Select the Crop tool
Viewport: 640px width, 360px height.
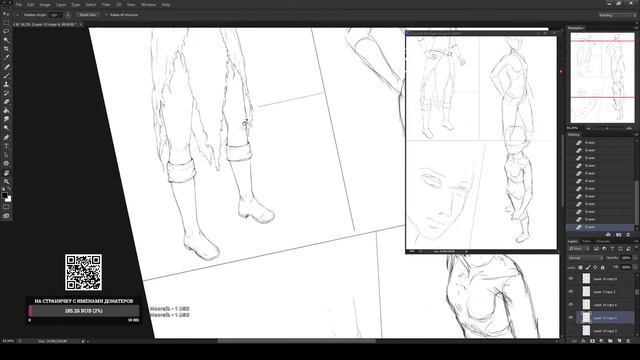(6, 49)
